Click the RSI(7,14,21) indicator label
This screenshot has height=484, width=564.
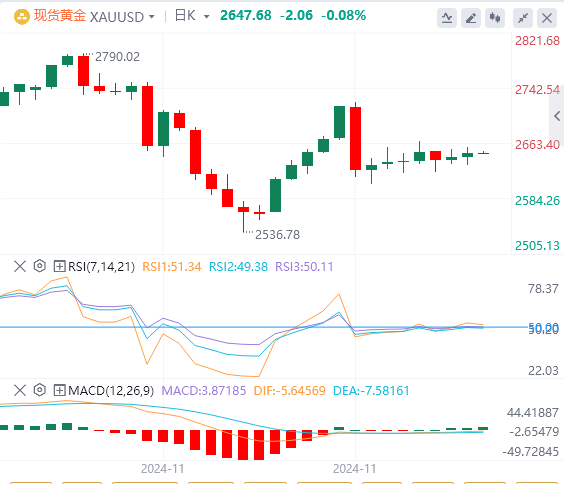tap(101, 267)
